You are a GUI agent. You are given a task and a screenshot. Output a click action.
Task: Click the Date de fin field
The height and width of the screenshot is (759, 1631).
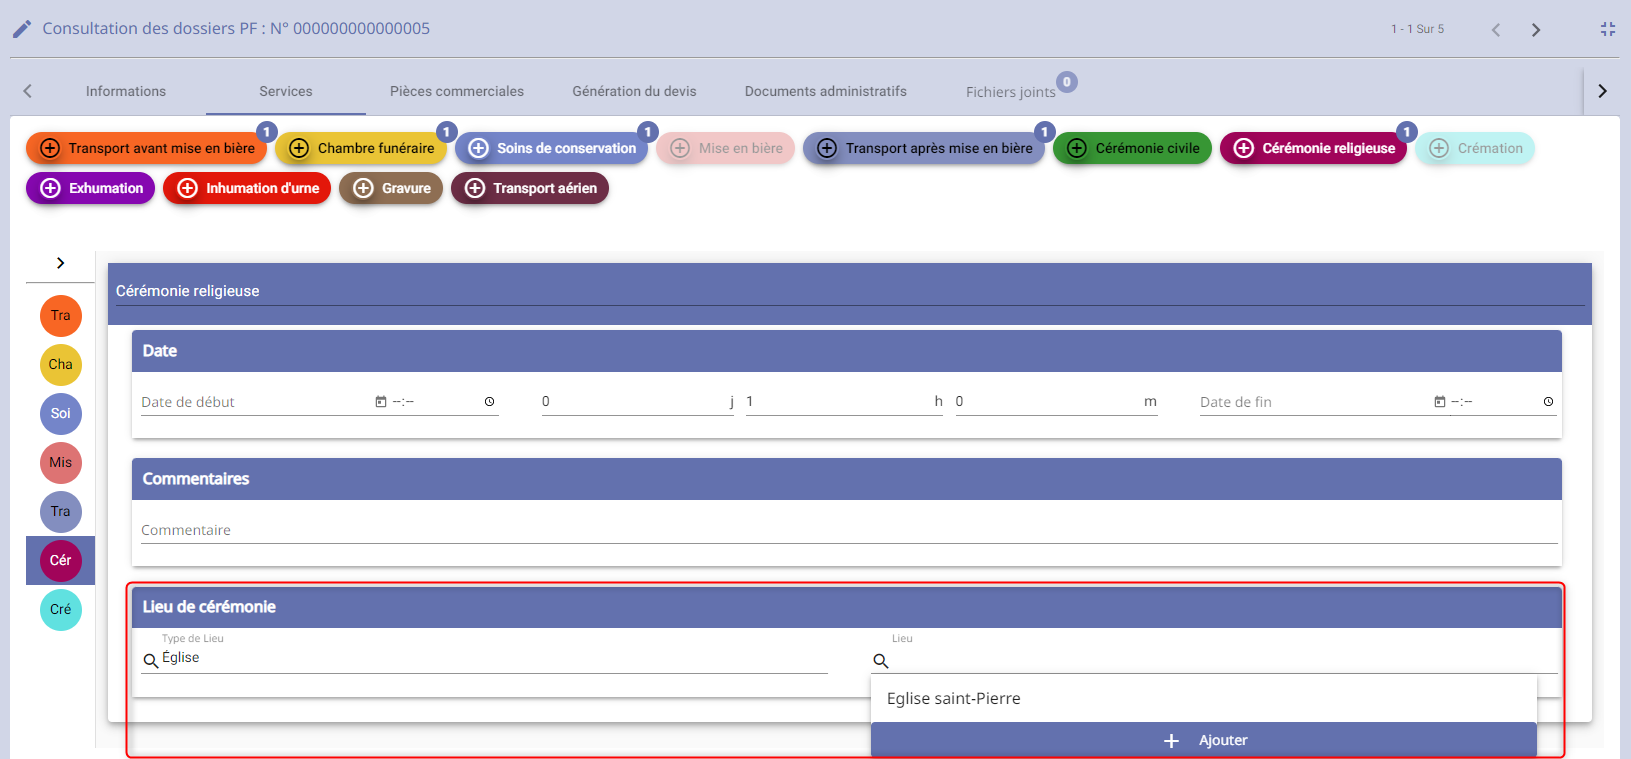pyautogui.click(x=1314, y=402)
